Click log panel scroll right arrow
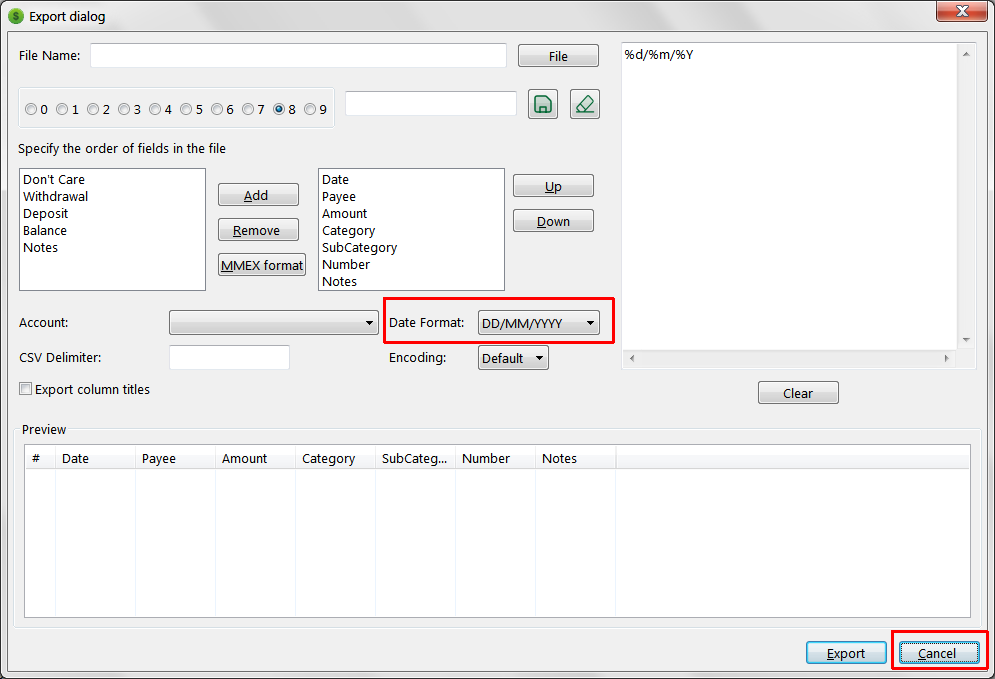 947,359
